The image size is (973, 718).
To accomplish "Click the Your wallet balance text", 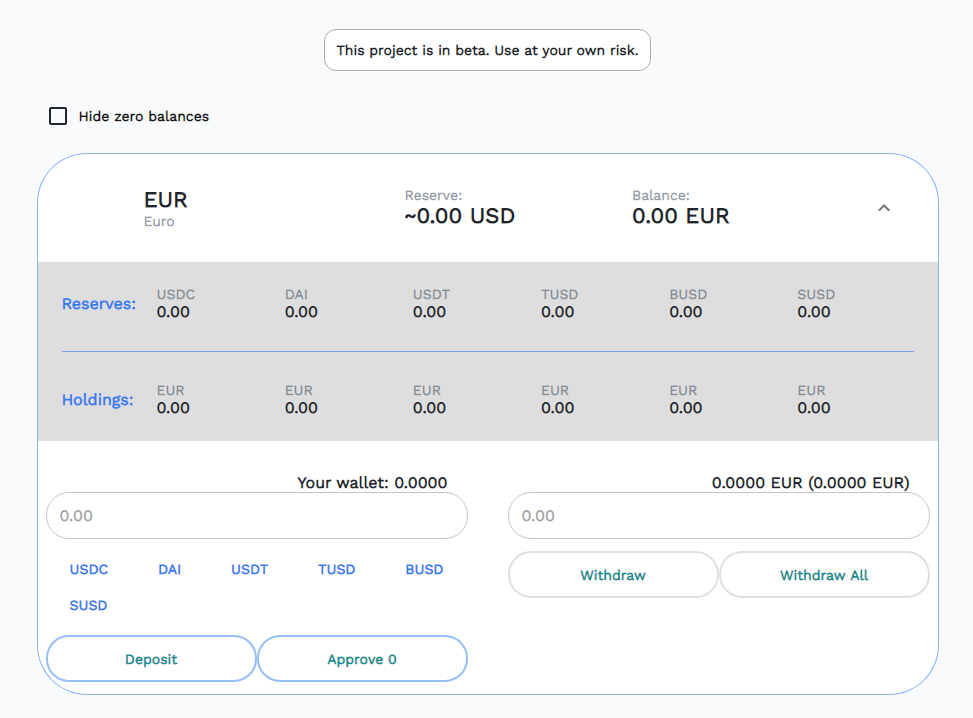I will point(372,483).
